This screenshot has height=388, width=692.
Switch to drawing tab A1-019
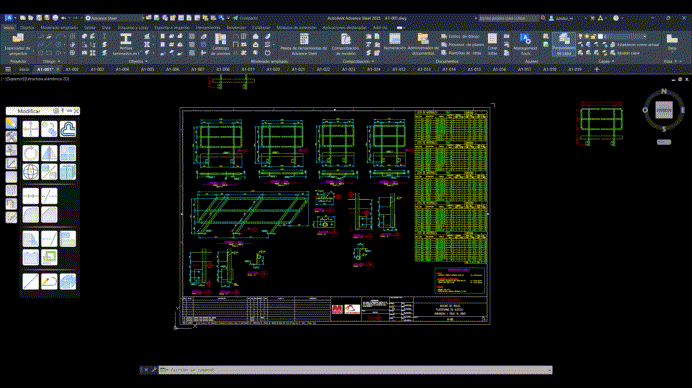[575, 69]
